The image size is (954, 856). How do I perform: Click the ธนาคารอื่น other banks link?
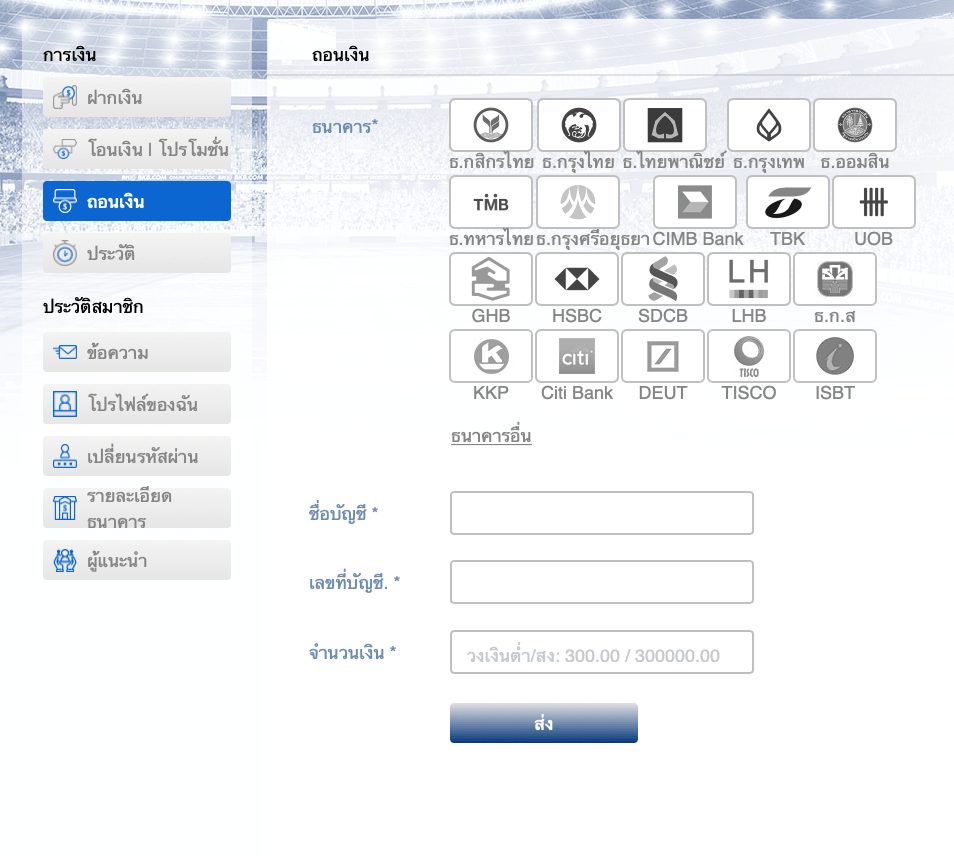point(491,437)
